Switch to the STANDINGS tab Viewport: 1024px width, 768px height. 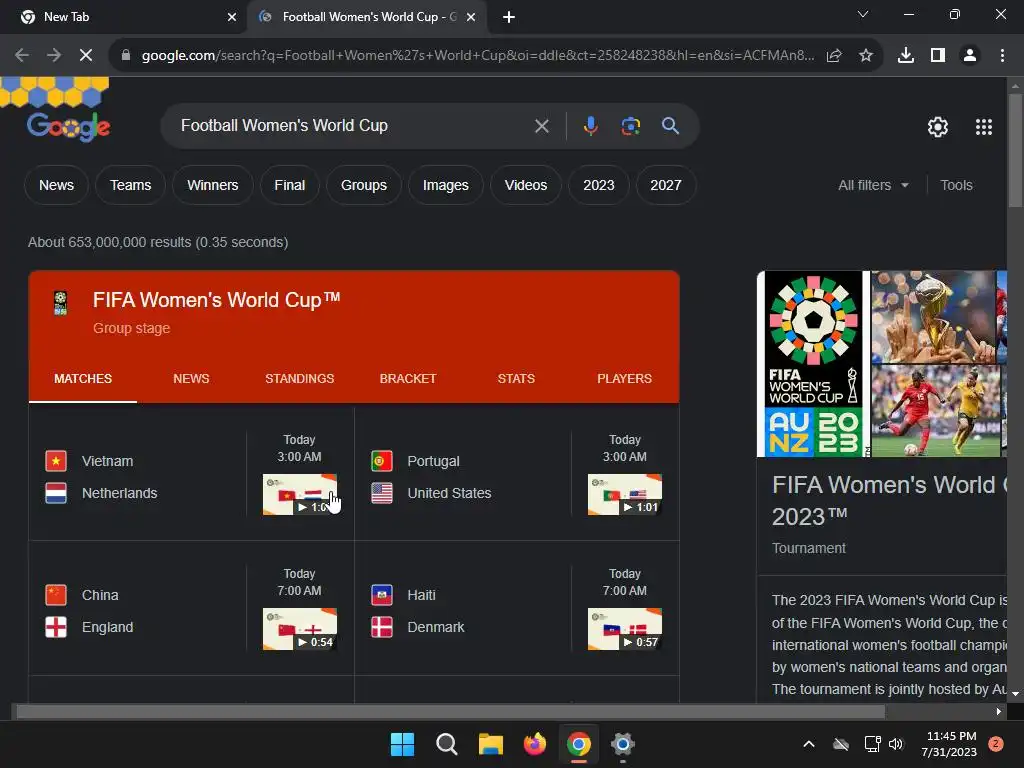(x=299, y=379)
